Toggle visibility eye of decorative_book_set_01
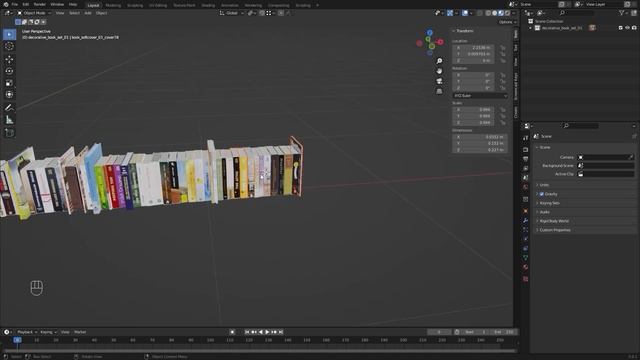The width and height of the screenshot is (640, 360). (627, 28)
